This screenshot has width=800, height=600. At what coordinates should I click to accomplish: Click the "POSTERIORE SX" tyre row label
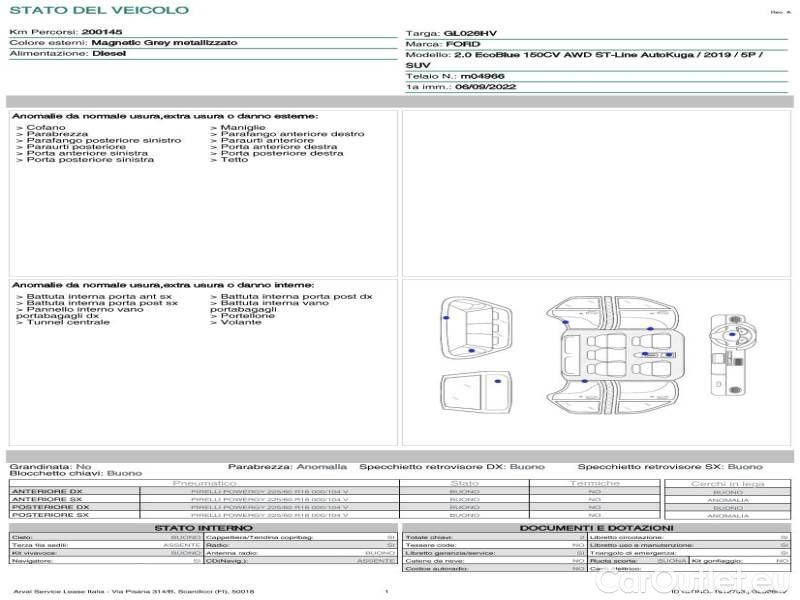(x=50, y=515)
